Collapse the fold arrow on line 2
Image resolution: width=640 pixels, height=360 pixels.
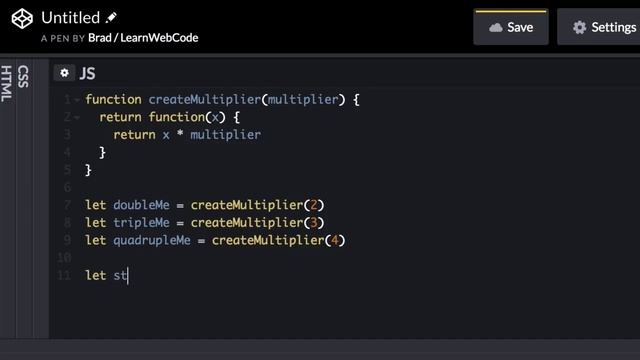[77, 118]
